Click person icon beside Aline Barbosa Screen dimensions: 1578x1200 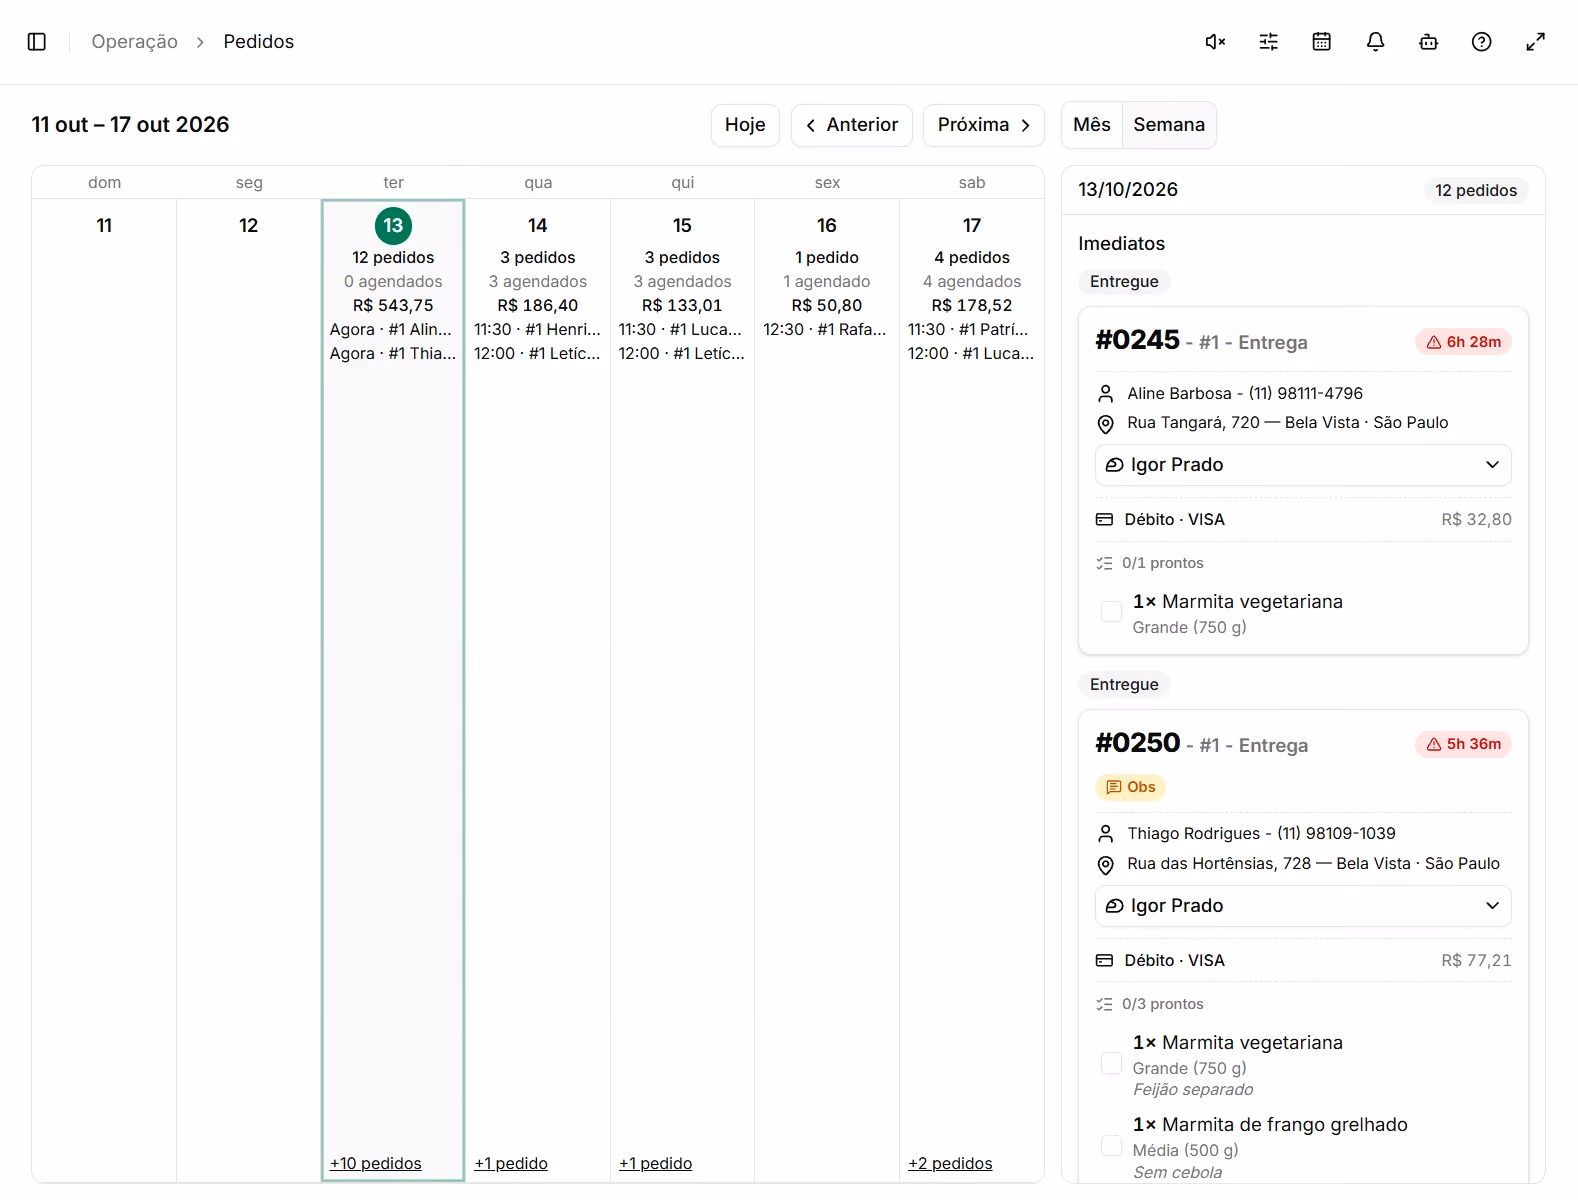click(1105, 394)
